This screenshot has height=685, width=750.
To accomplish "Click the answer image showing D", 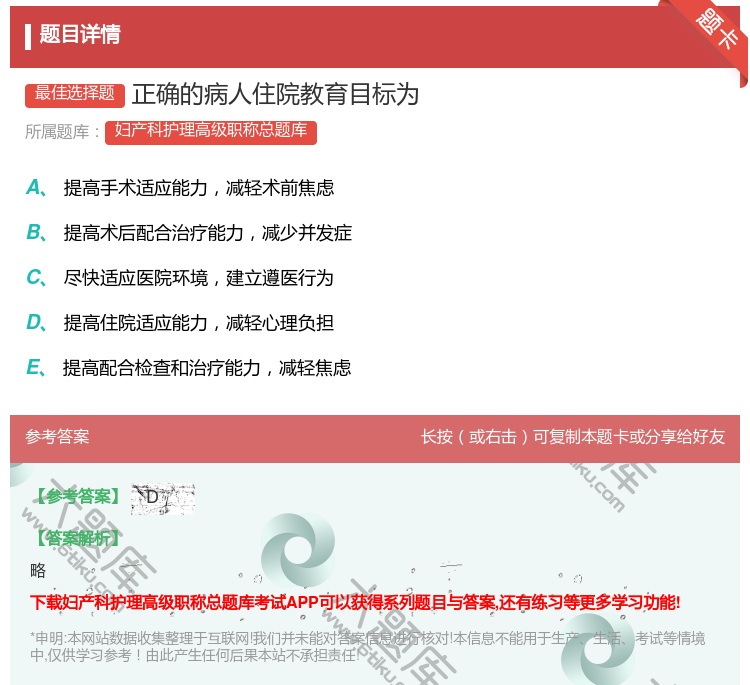I will click(x=163, y=499).
